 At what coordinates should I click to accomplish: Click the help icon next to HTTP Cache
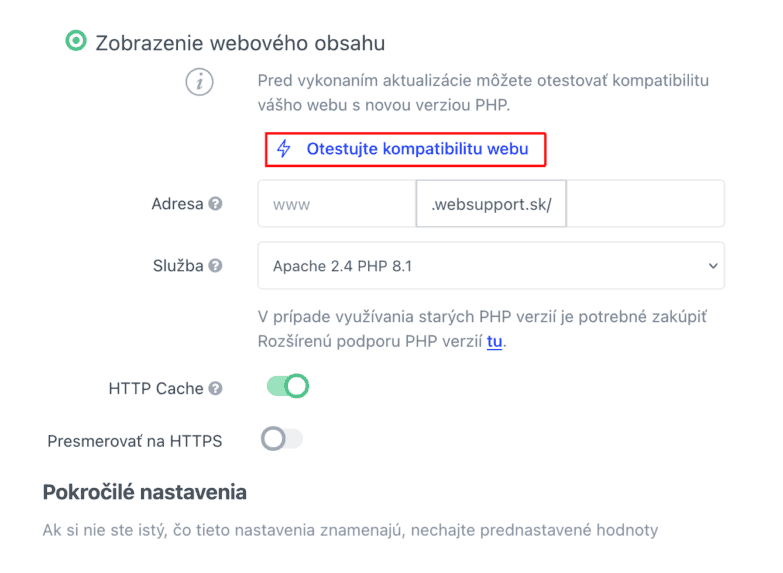coord(215,388)
